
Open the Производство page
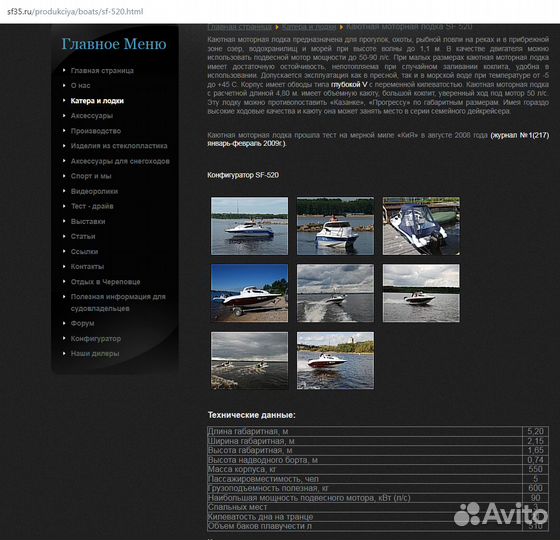(95, 131)
